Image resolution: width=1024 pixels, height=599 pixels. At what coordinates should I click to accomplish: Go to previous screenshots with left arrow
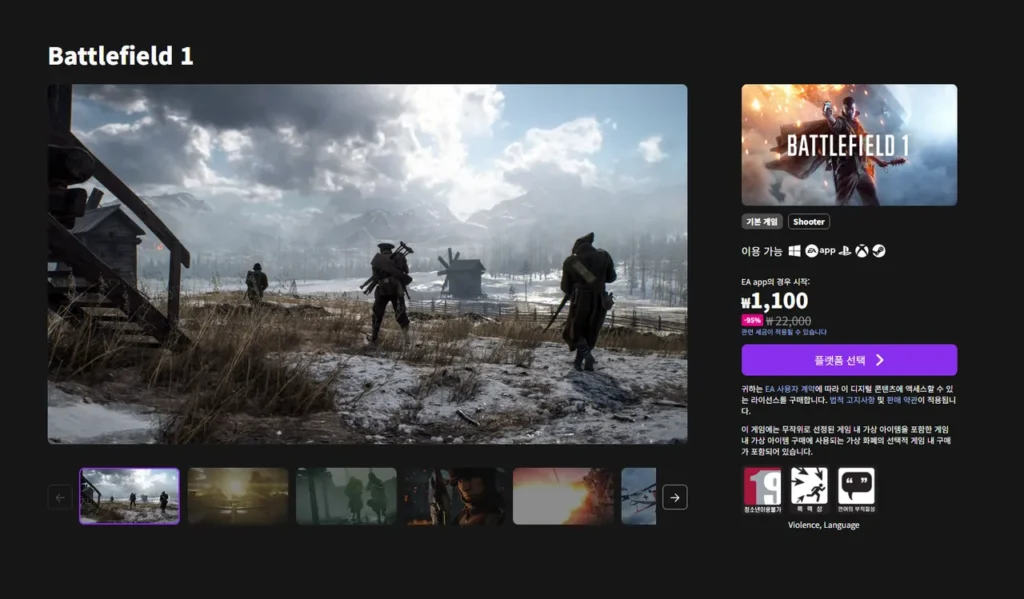click(60, 497)
